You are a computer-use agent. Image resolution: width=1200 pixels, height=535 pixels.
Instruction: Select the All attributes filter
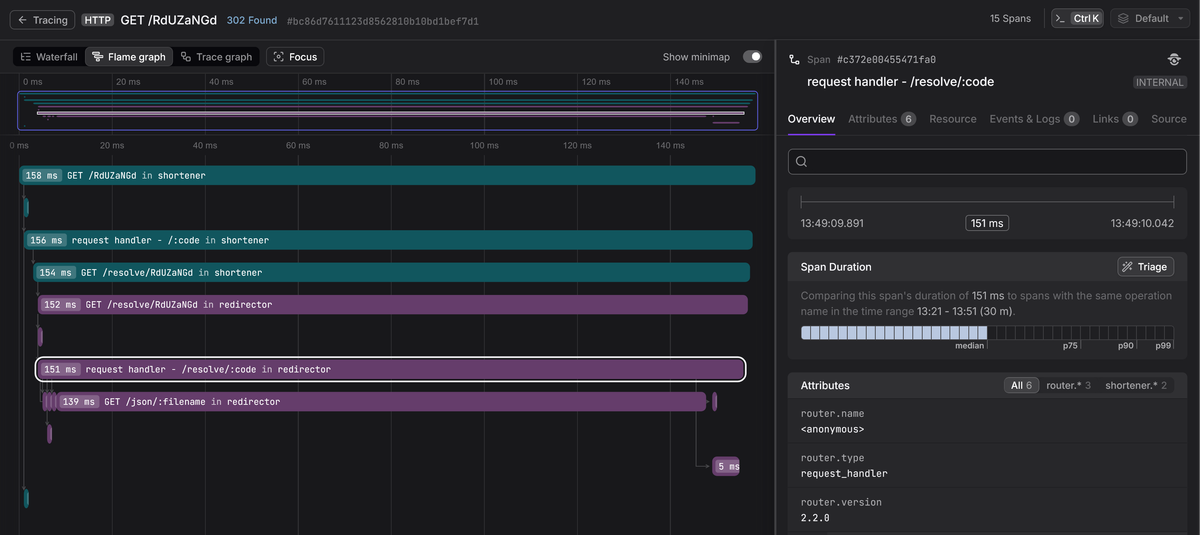(x=1021, y=386)
